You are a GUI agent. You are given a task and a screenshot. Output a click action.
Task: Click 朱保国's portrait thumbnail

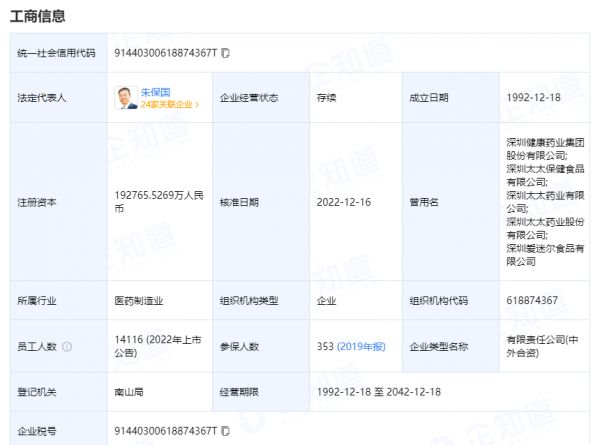(126, 98)
